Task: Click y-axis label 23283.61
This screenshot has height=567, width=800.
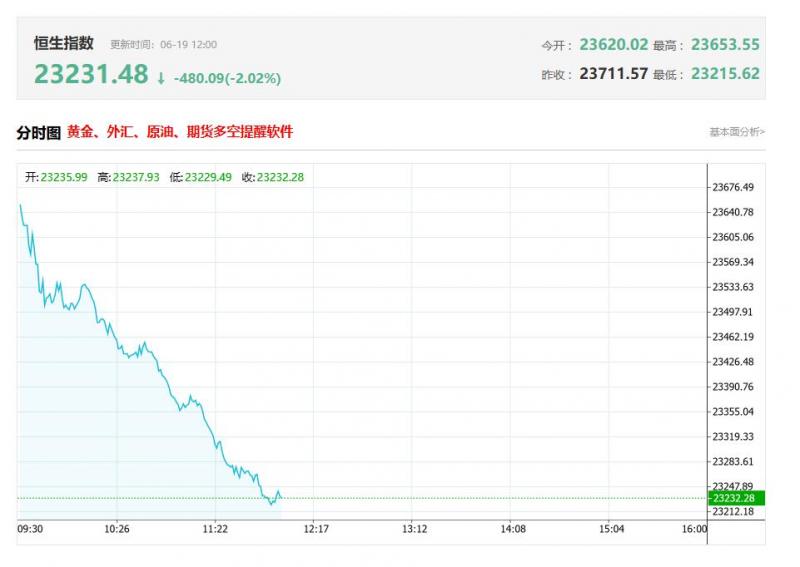Action: click(733, 462)
